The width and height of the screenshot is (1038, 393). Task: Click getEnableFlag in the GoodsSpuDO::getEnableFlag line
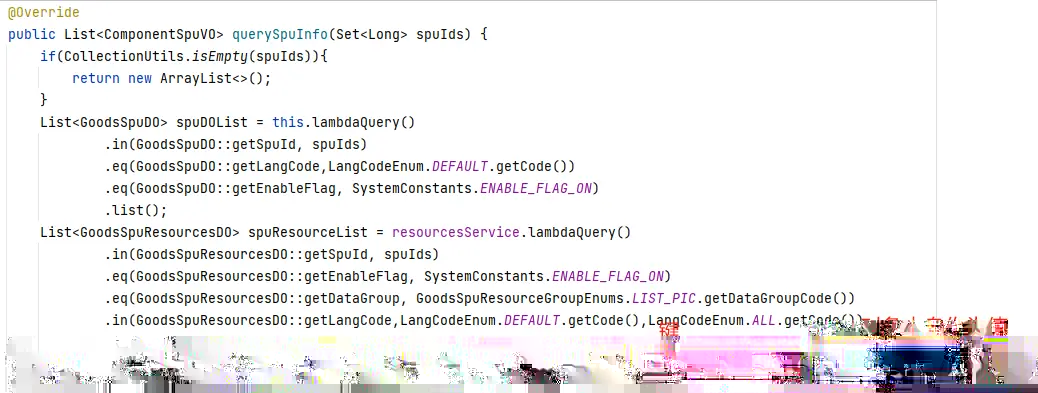284,189
